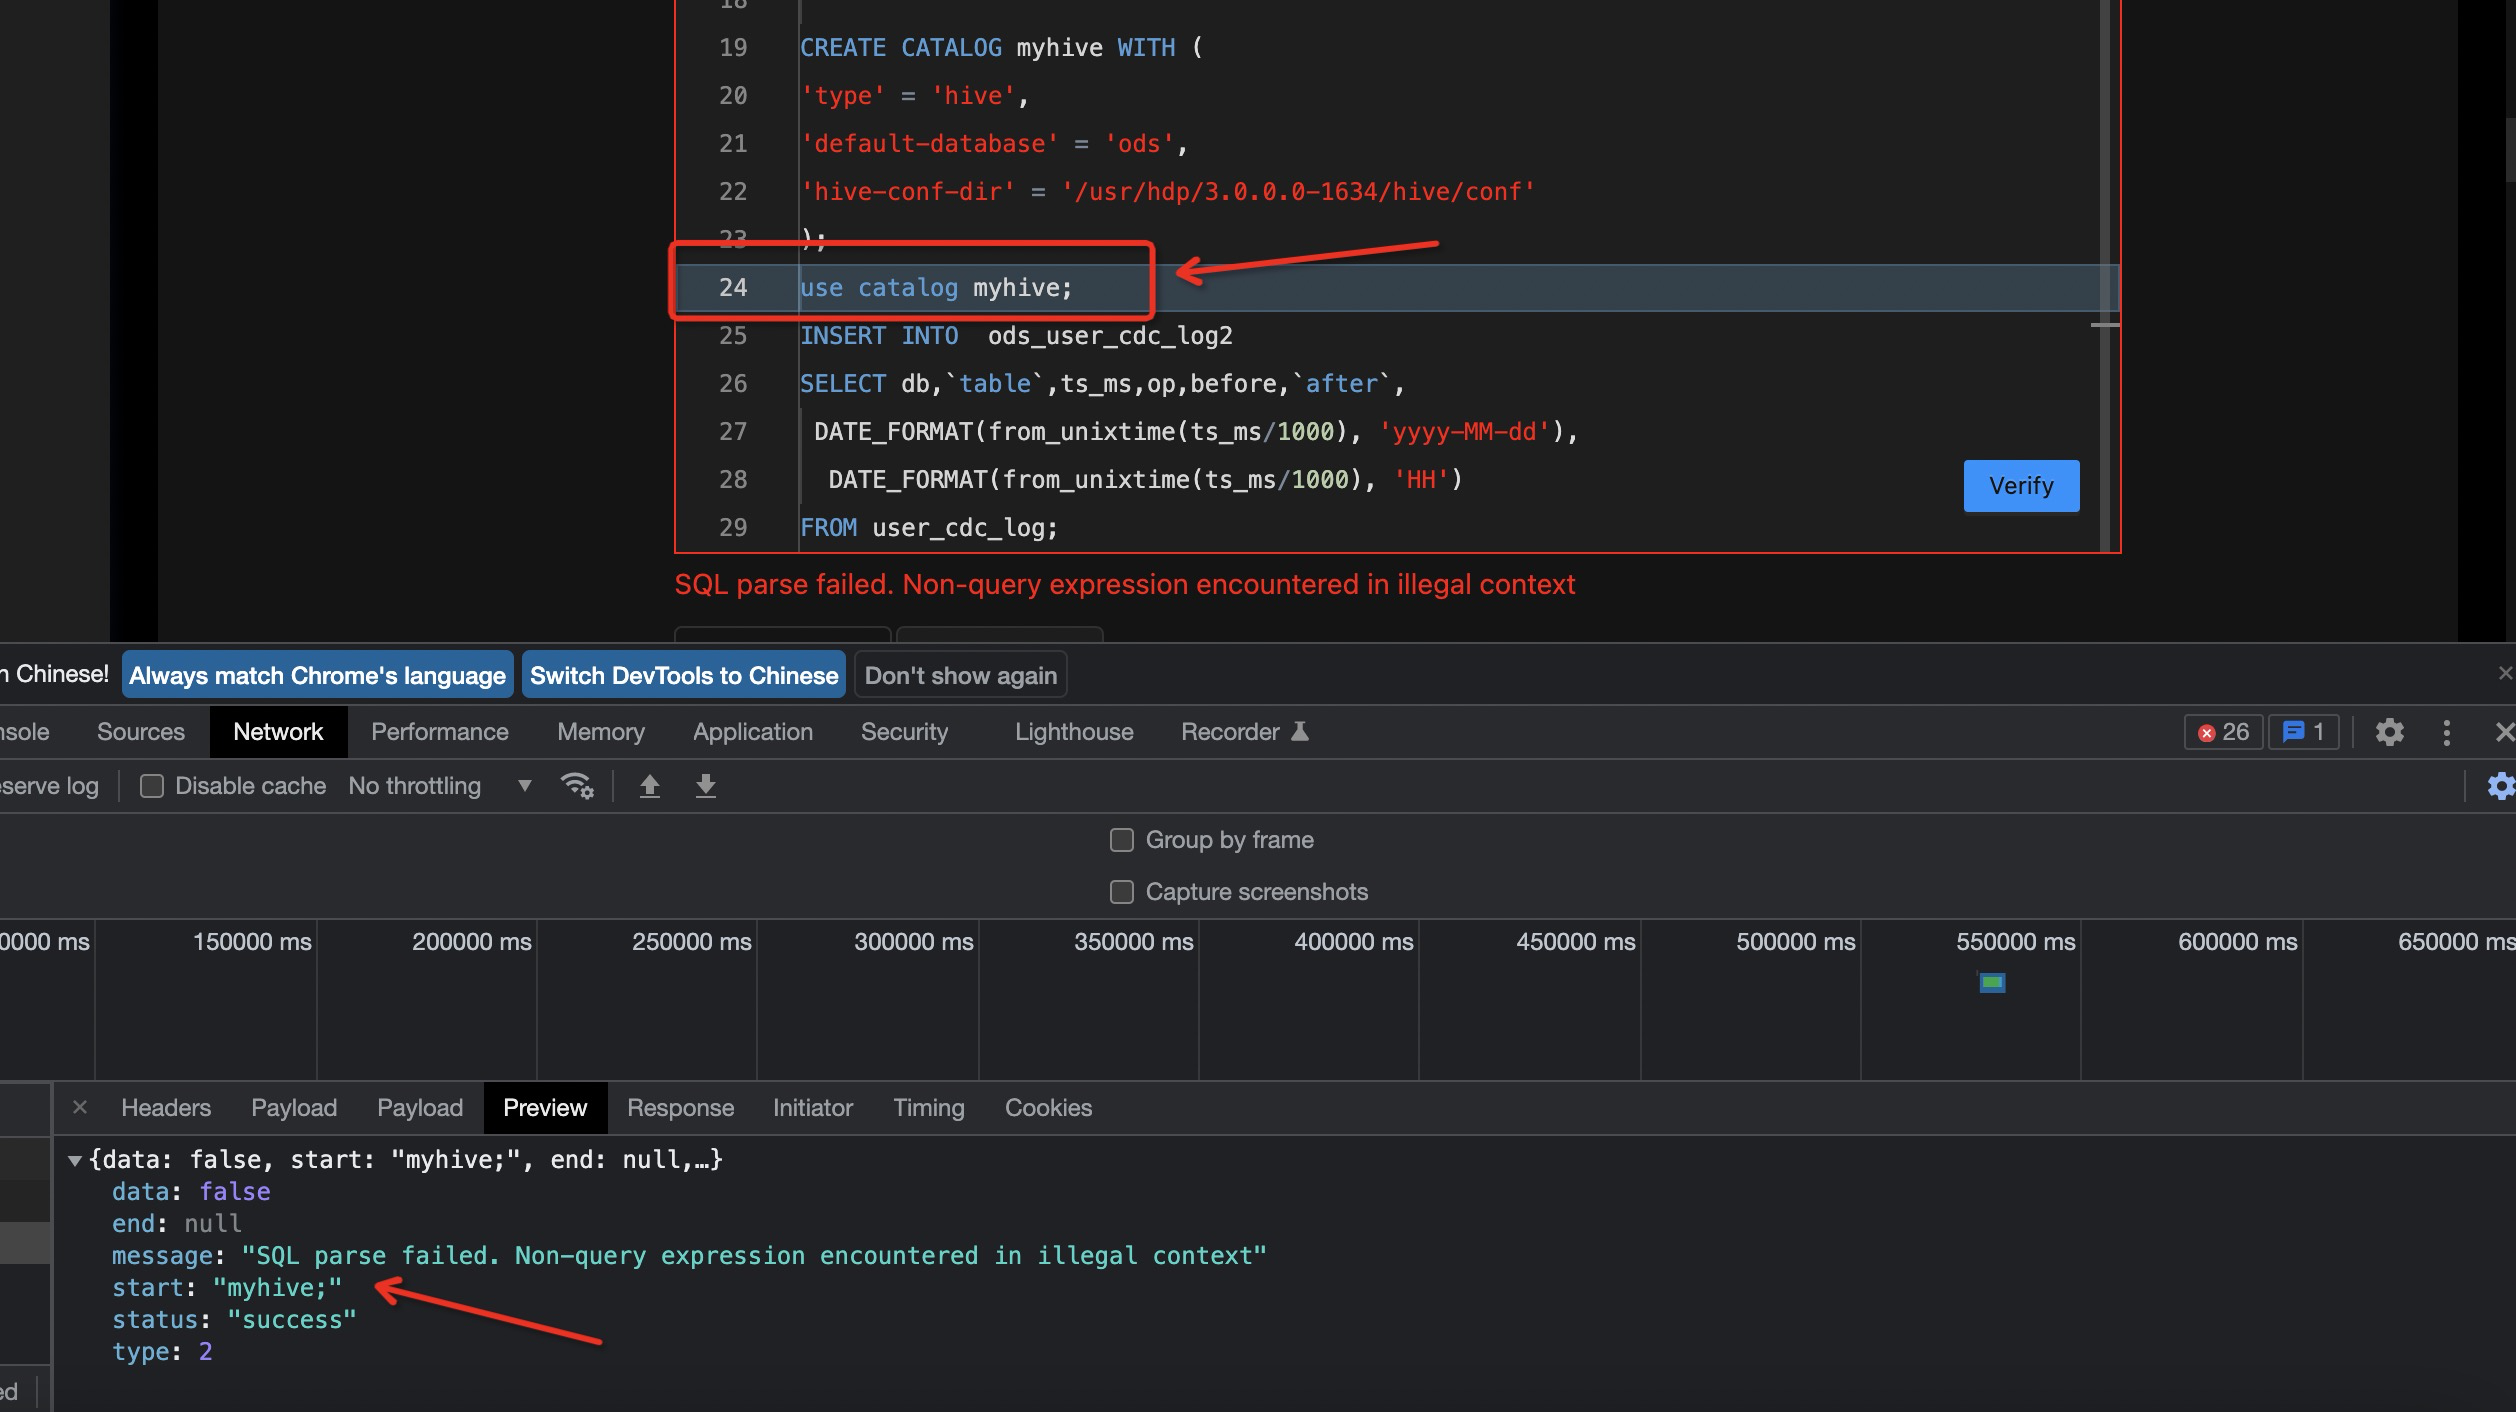Open the Issues notification badge showing 1
The image size is (2516, 1412).
tap(2305, 731)
